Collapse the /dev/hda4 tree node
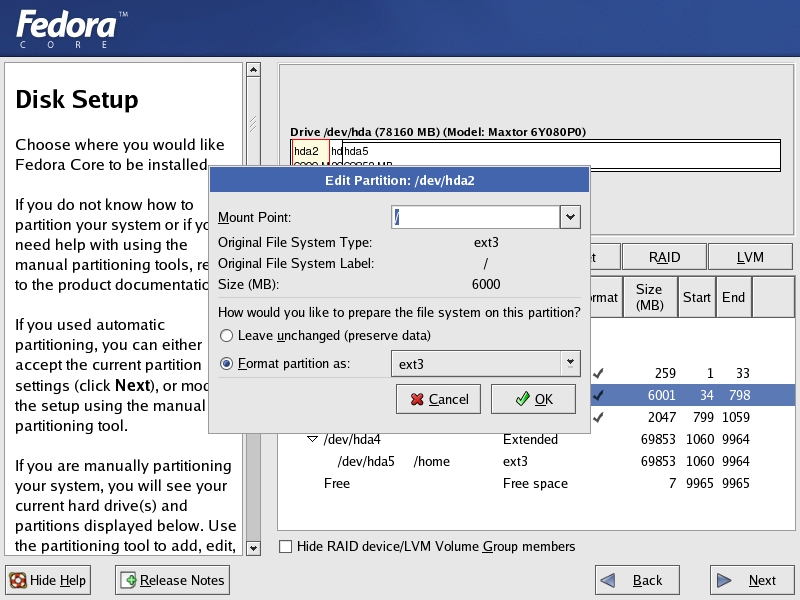The image size is (800, 600). tap(312, 439)
